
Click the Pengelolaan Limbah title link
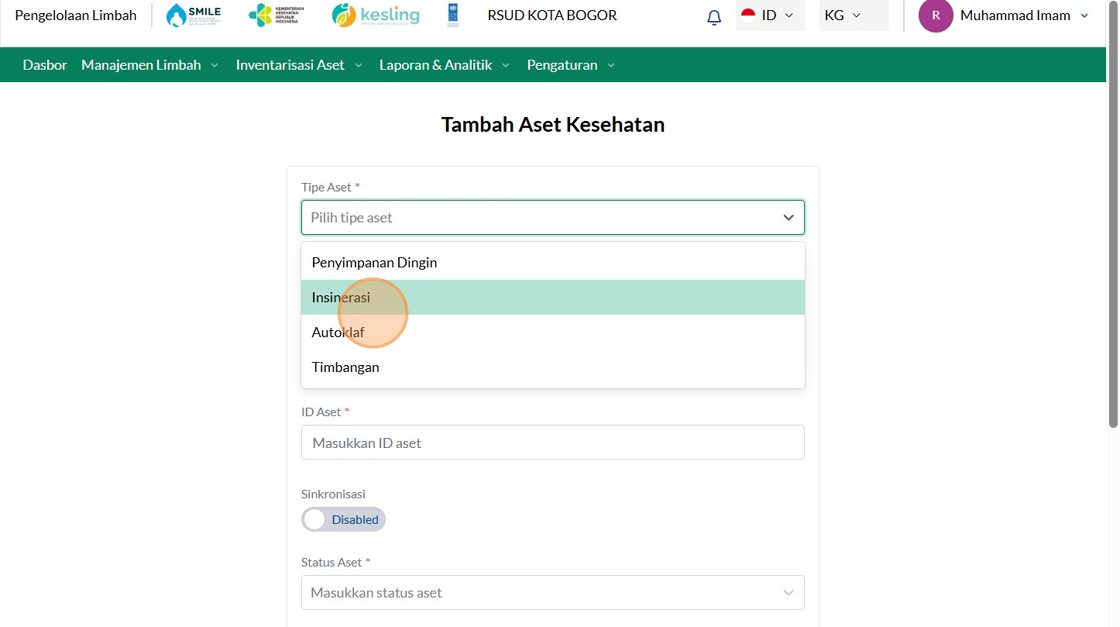point(76,16)
